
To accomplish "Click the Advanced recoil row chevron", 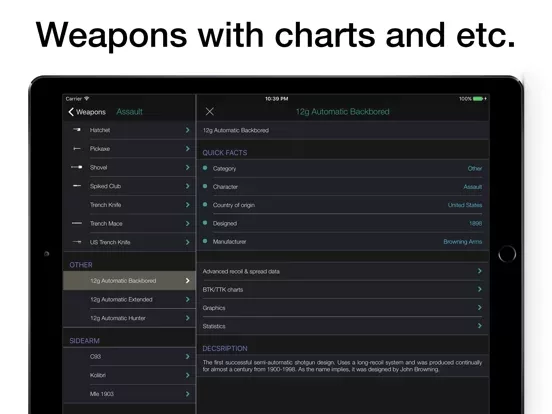I will click(479, 271).
